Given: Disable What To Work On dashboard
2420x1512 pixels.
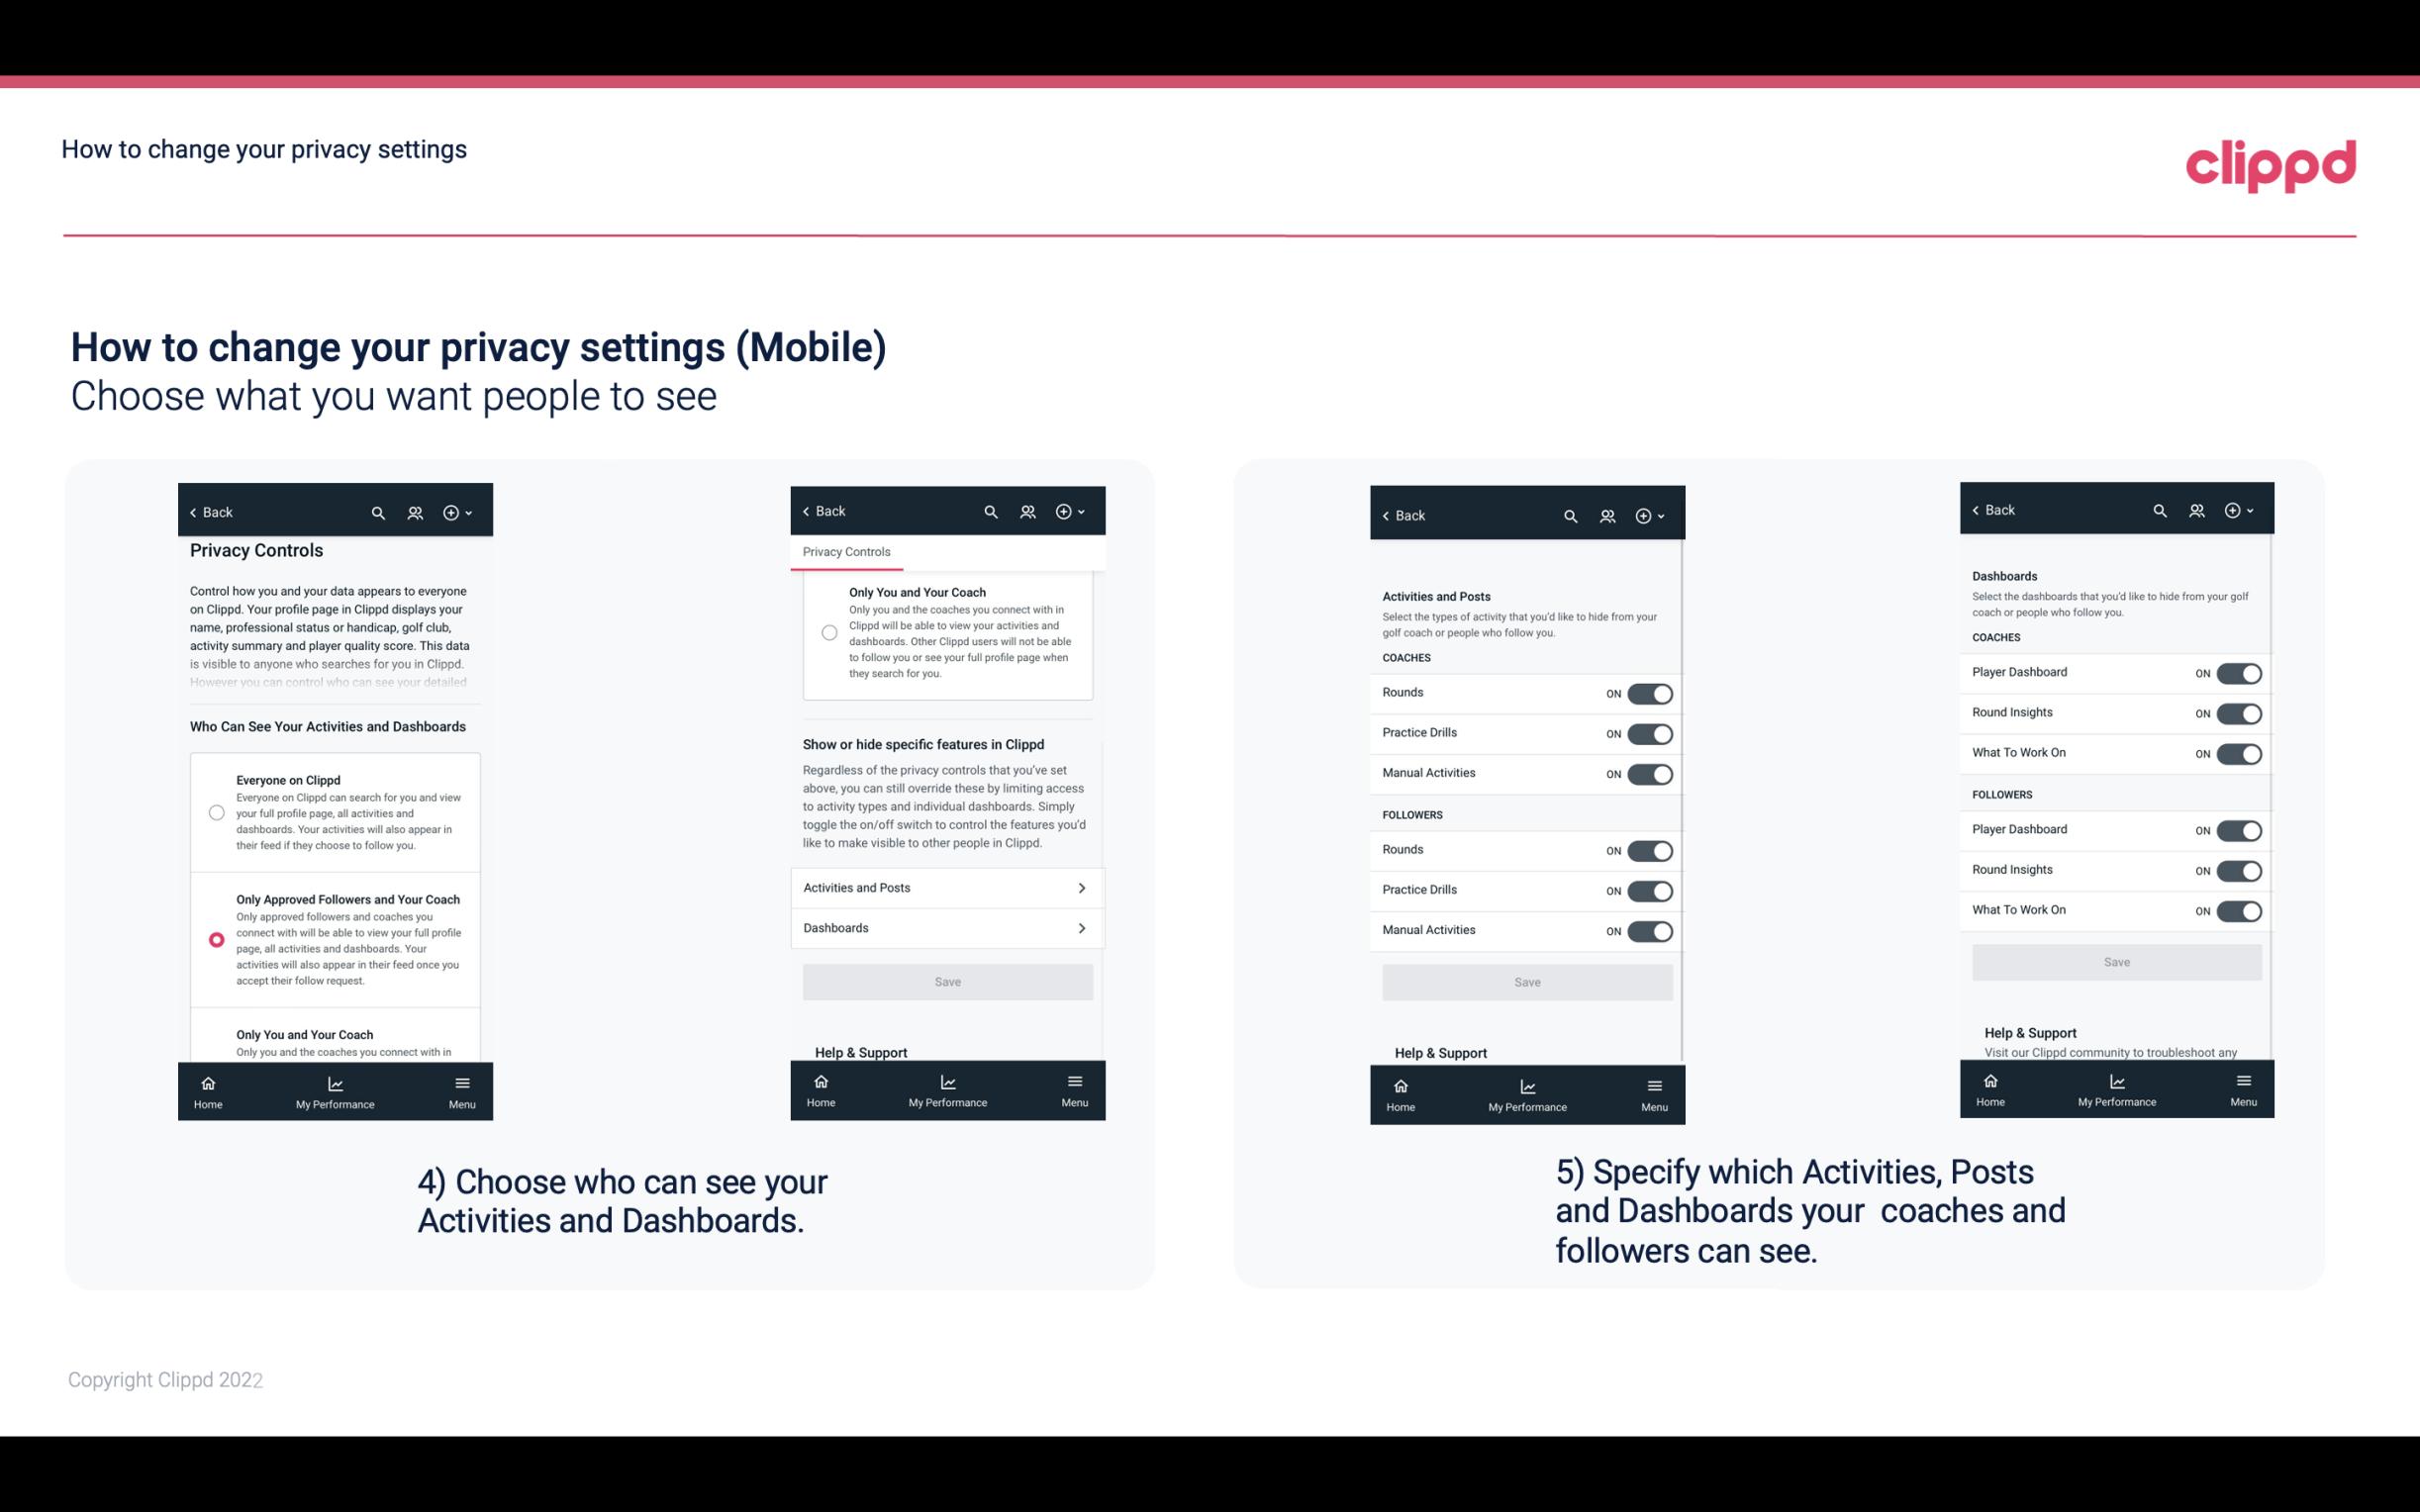Looking at the screenshot, I should click(x=2237, y=752).
